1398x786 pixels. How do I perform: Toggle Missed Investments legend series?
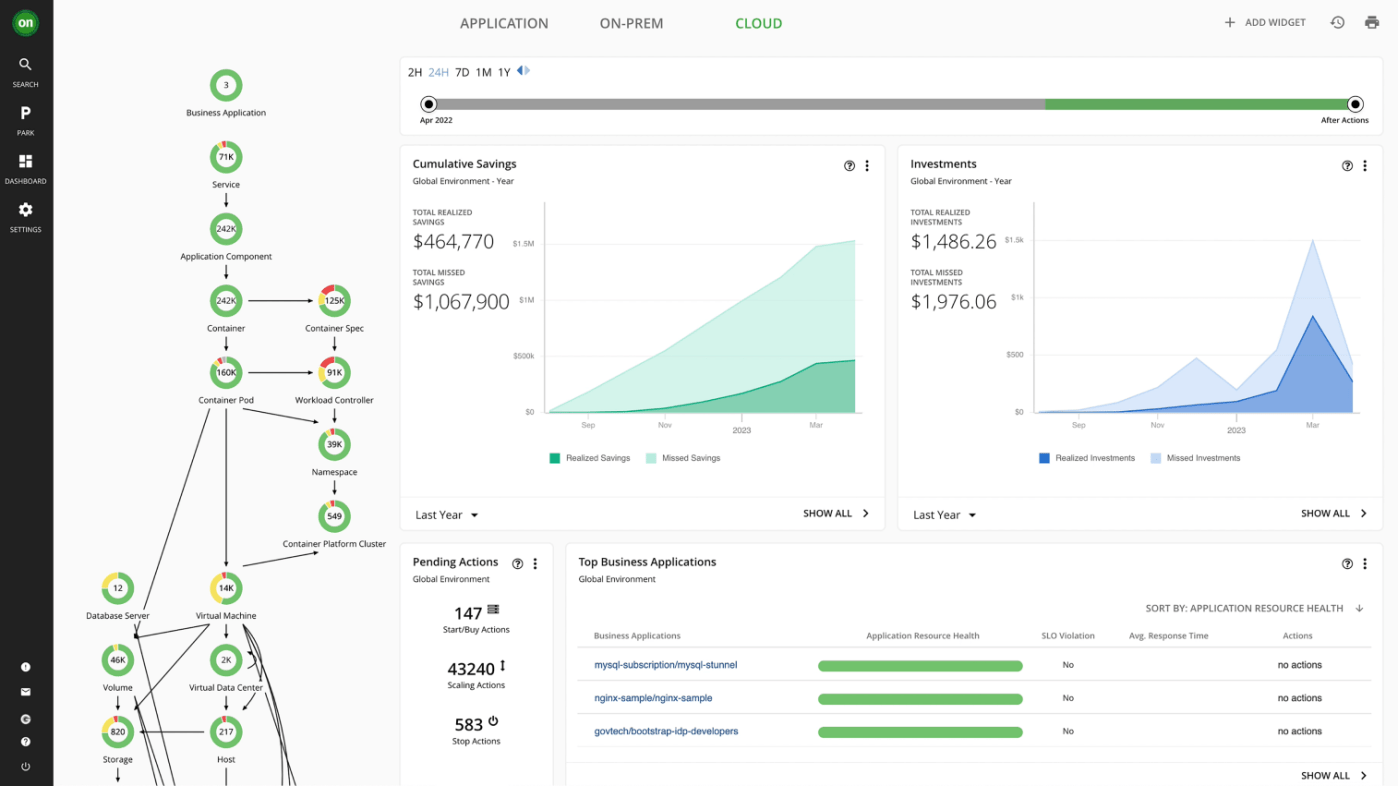pos(1195,458)
